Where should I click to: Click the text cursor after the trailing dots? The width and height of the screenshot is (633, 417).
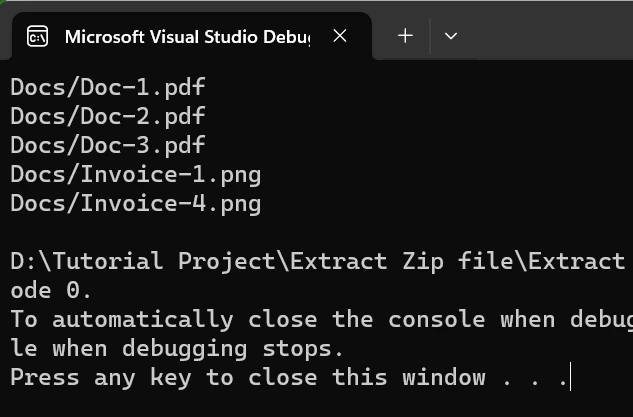(x=571, y=378)
